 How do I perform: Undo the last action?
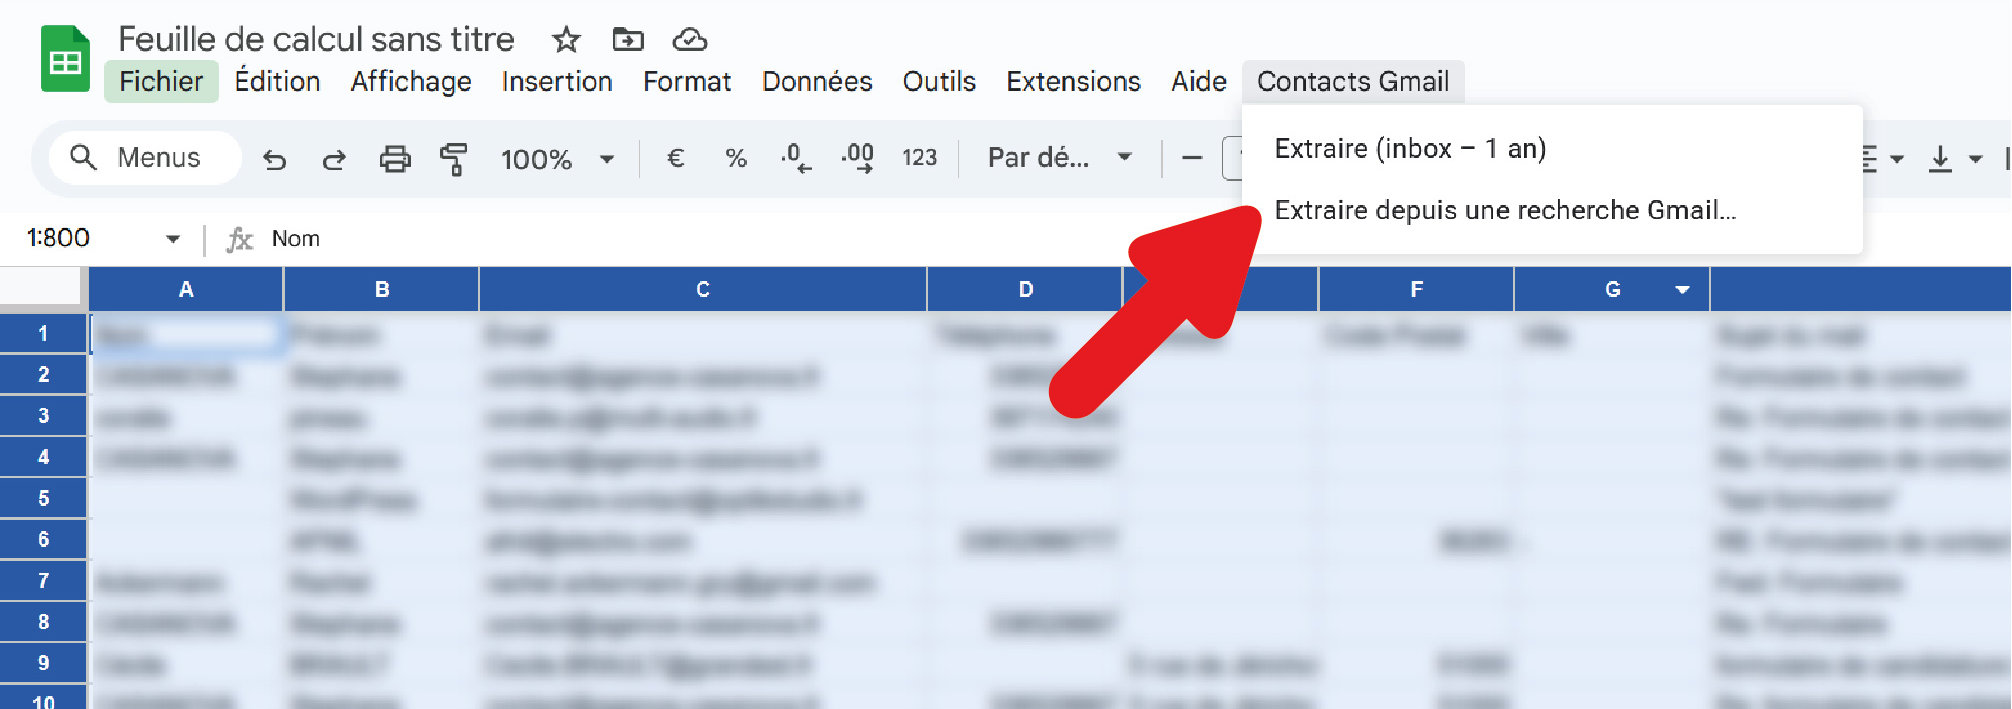(274, 159)
